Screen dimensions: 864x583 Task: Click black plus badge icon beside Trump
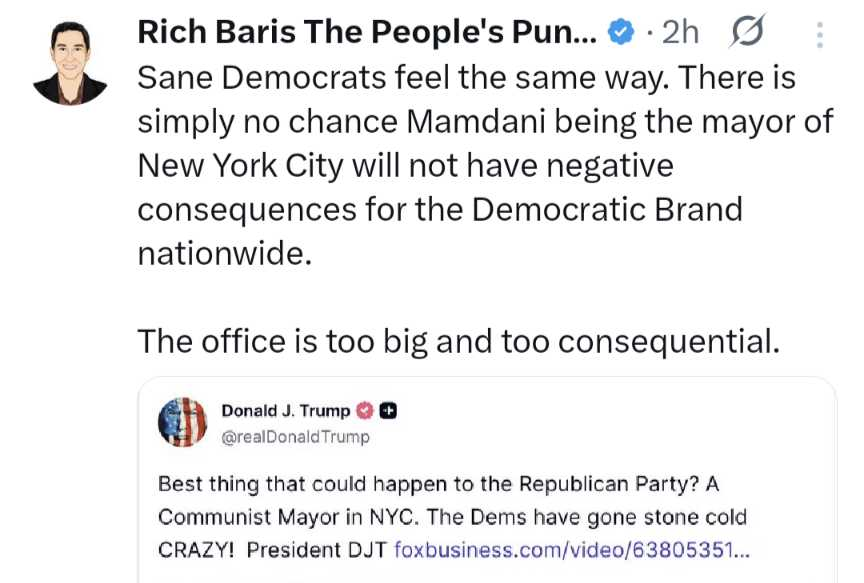point(390,410)
